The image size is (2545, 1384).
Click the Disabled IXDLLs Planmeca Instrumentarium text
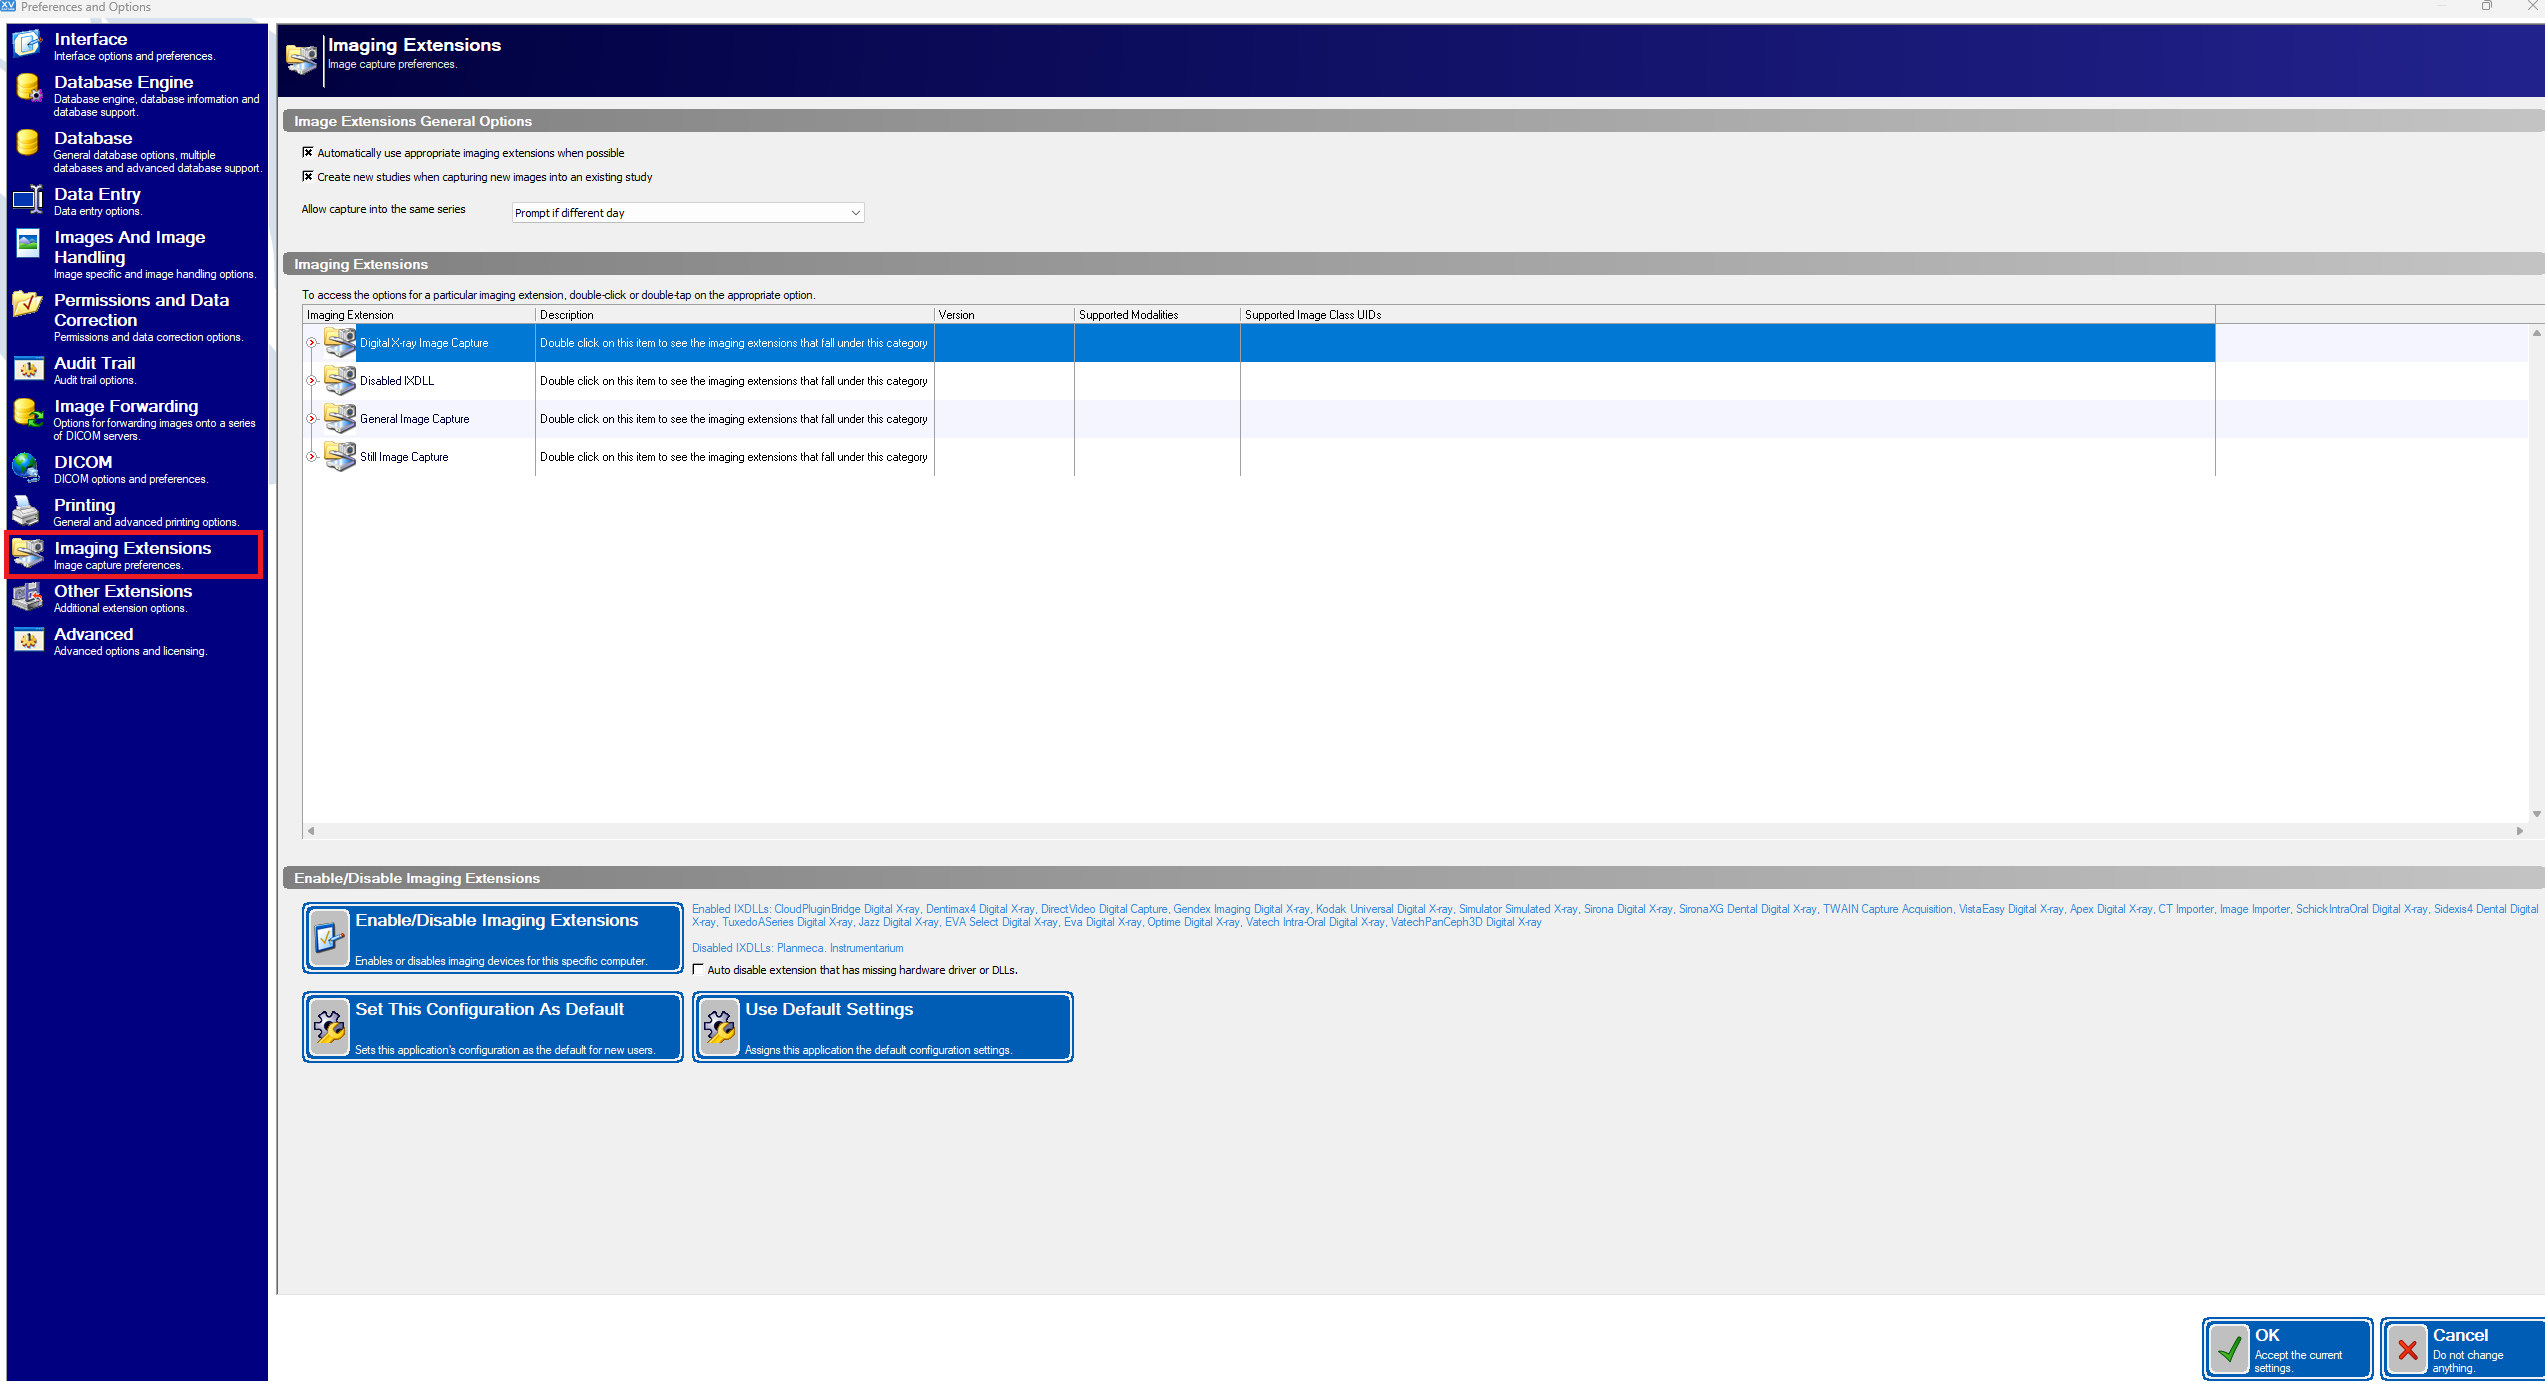(797, 948)
